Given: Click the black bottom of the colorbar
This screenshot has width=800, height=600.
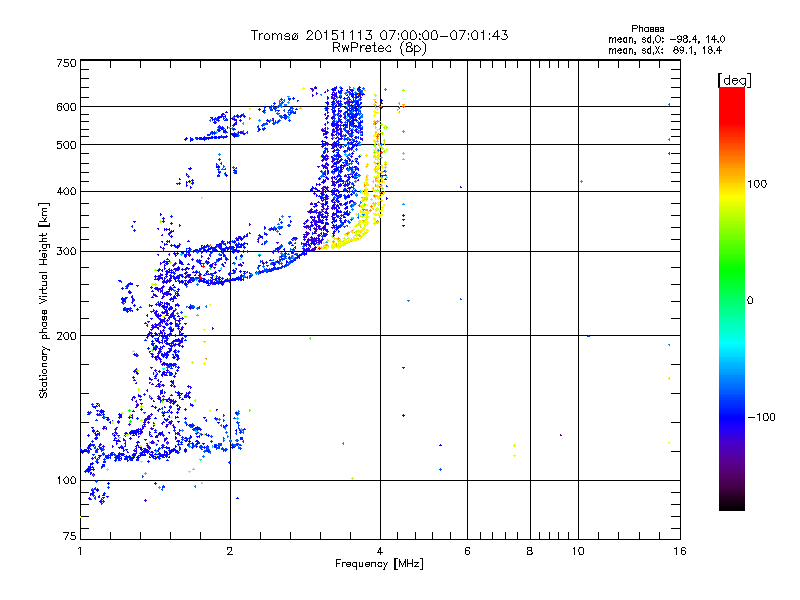Looking at the screenshot, I should [732, 503].
